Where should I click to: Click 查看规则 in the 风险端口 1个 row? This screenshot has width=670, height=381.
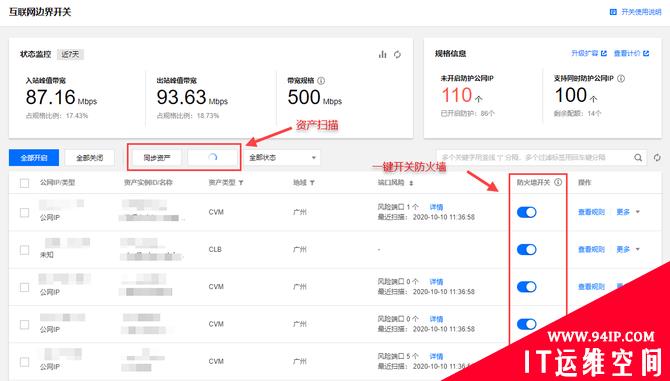coord(591,212)
